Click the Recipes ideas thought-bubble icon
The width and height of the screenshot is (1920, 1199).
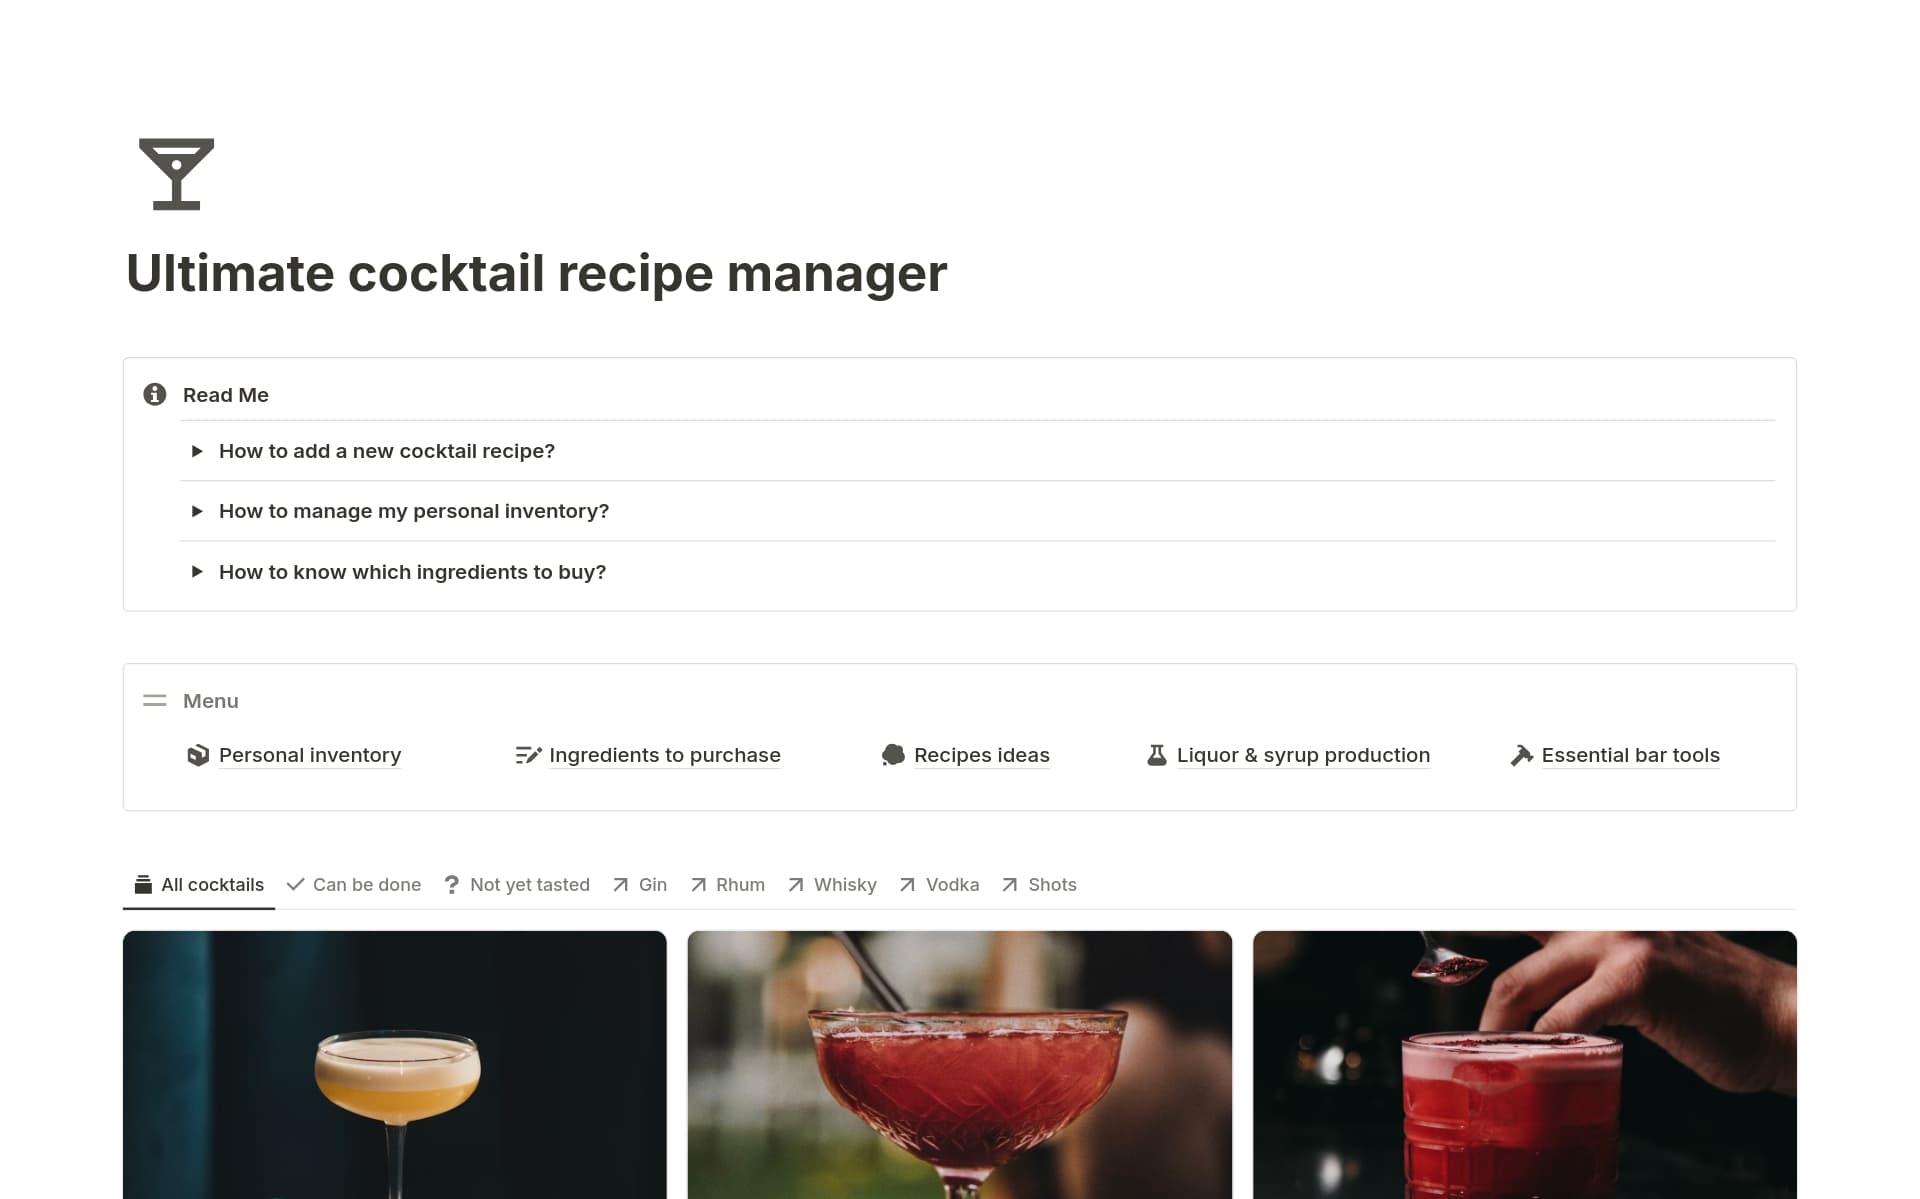click(x=893, y=755)
